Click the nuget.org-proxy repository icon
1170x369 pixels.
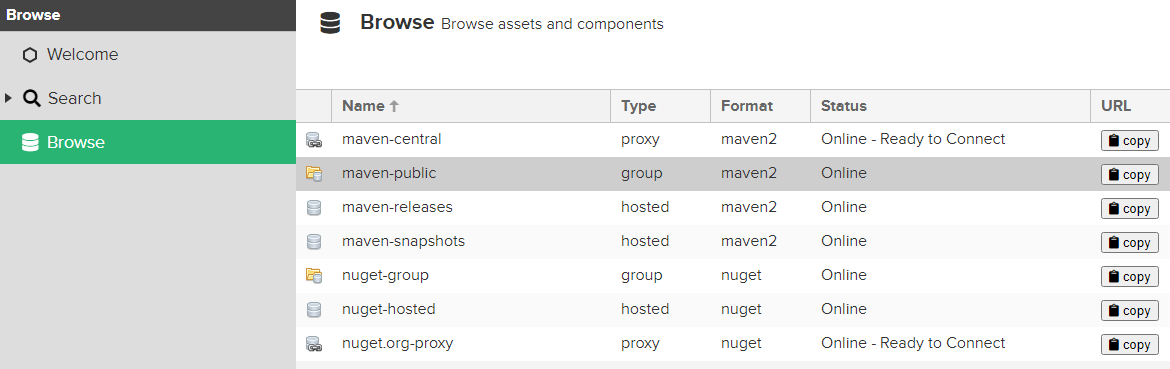pos(314,344)
